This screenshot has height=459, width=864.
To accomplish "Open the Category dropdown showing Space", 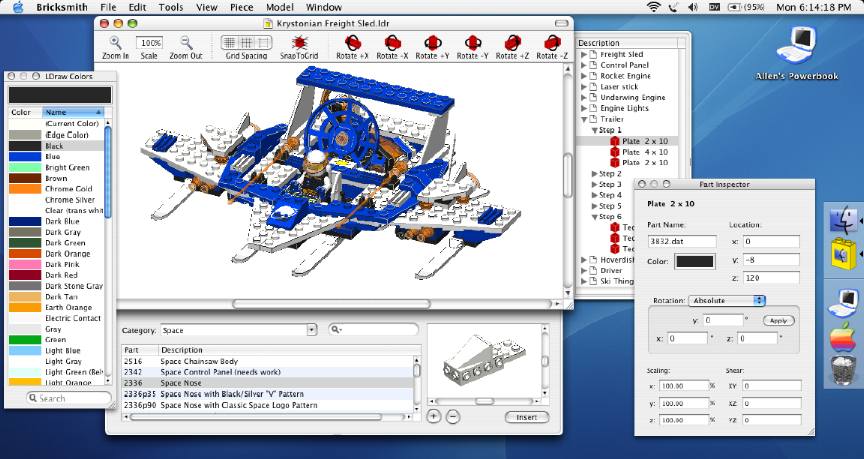I will 238,329.
